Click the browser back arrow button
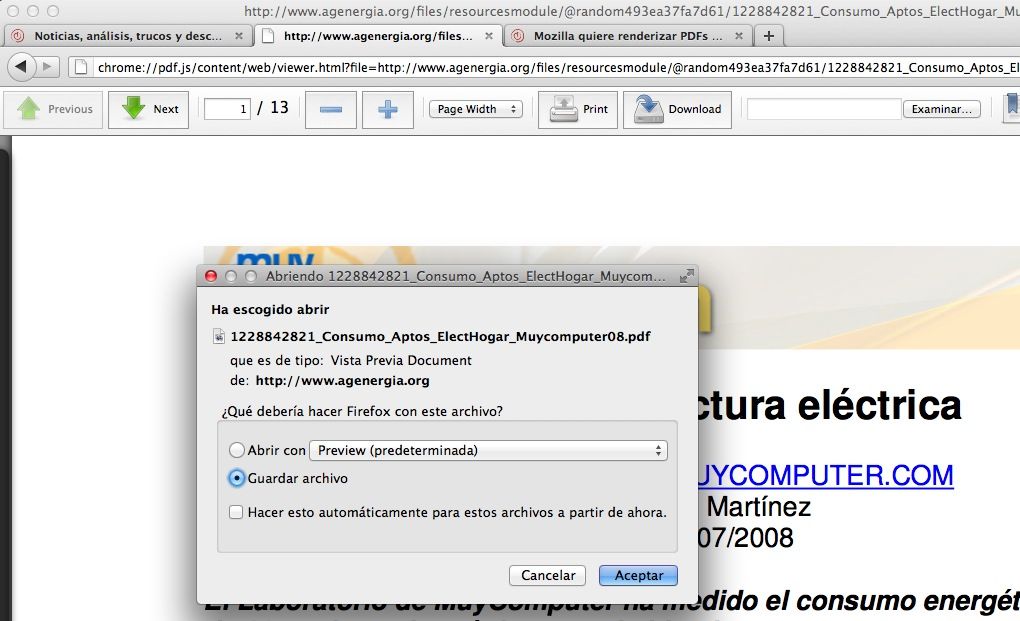 click(21, 67)
